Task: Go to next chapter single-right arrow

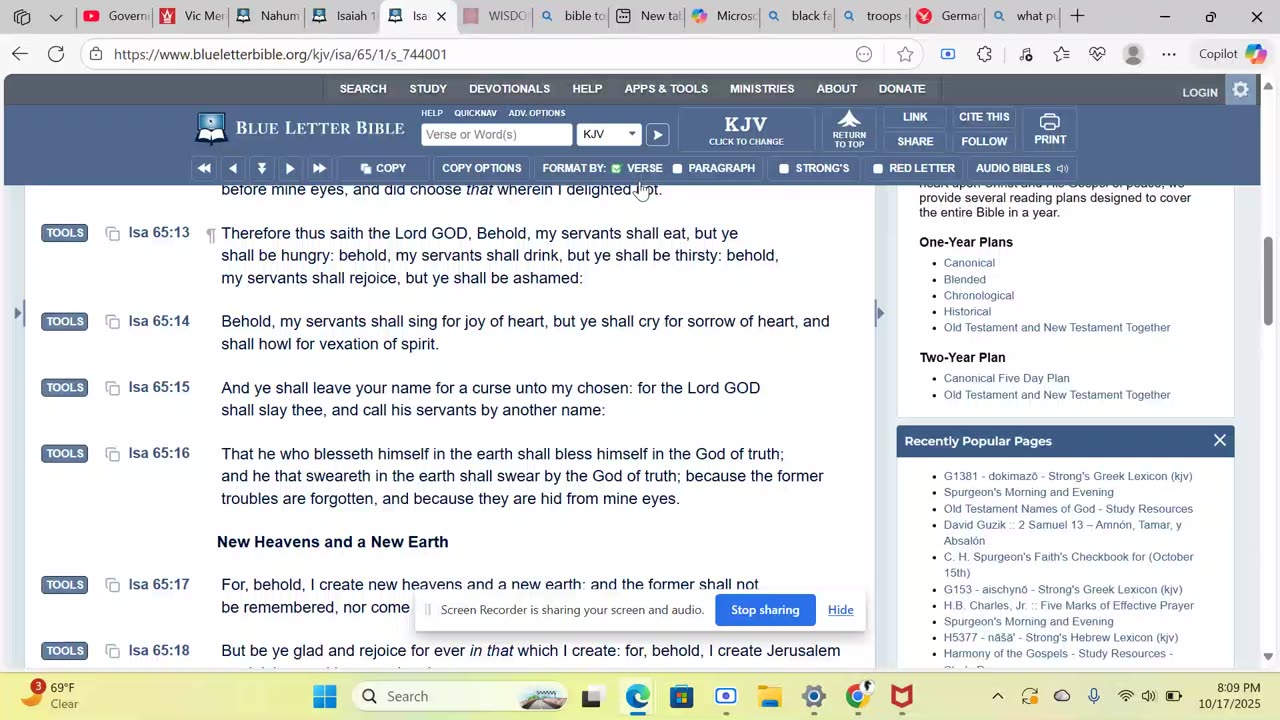Action: 290,168
